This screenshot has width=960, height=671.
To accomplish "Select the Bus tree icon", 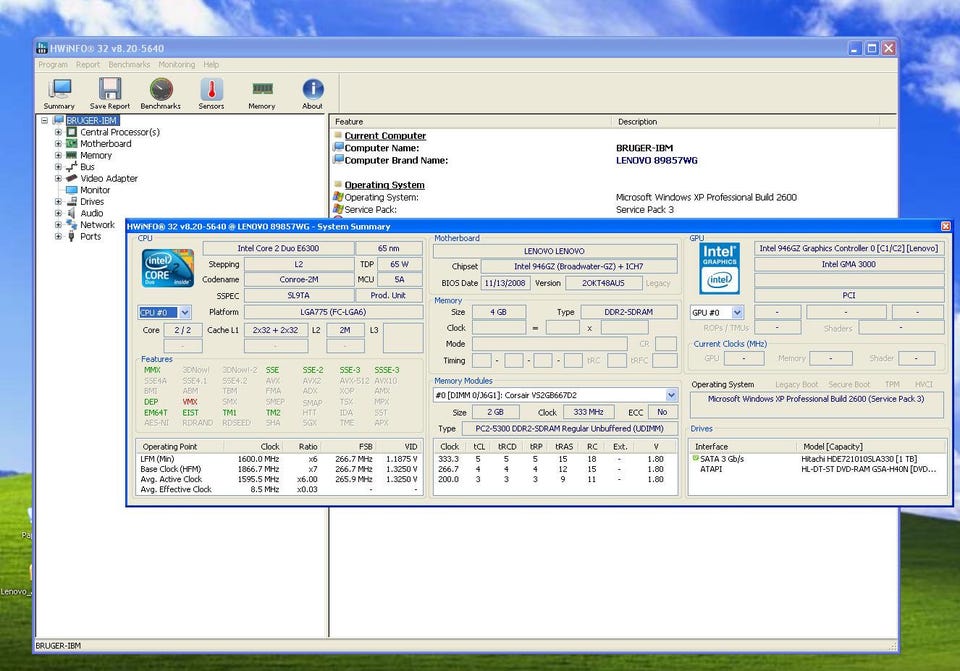I will pos(72,167).
